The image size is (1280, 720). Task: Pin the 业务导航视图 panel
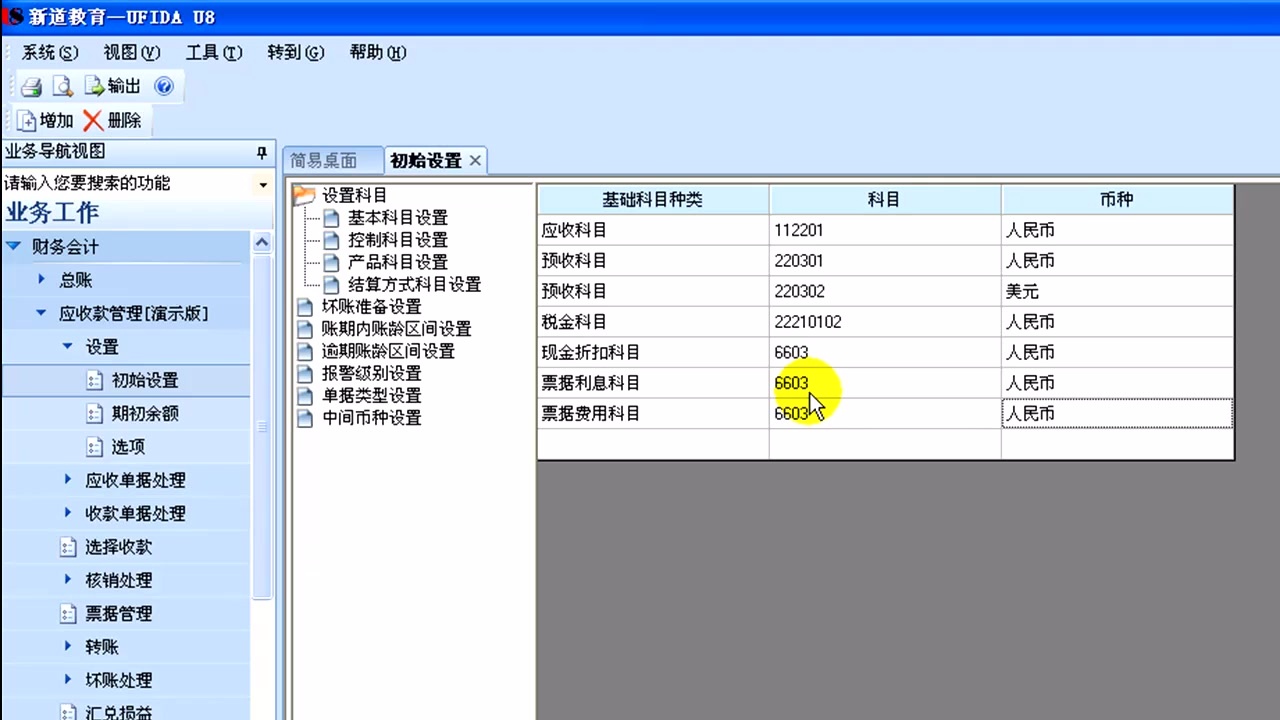tap(262, 153)
